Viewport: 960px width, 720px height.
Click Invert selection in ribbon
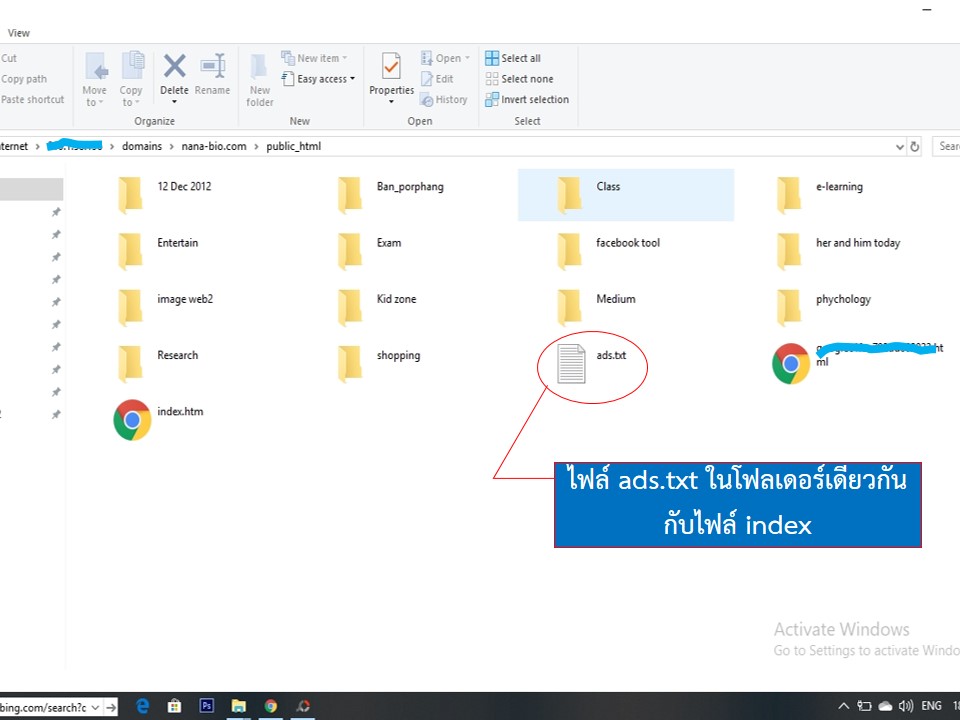[526, 100]
